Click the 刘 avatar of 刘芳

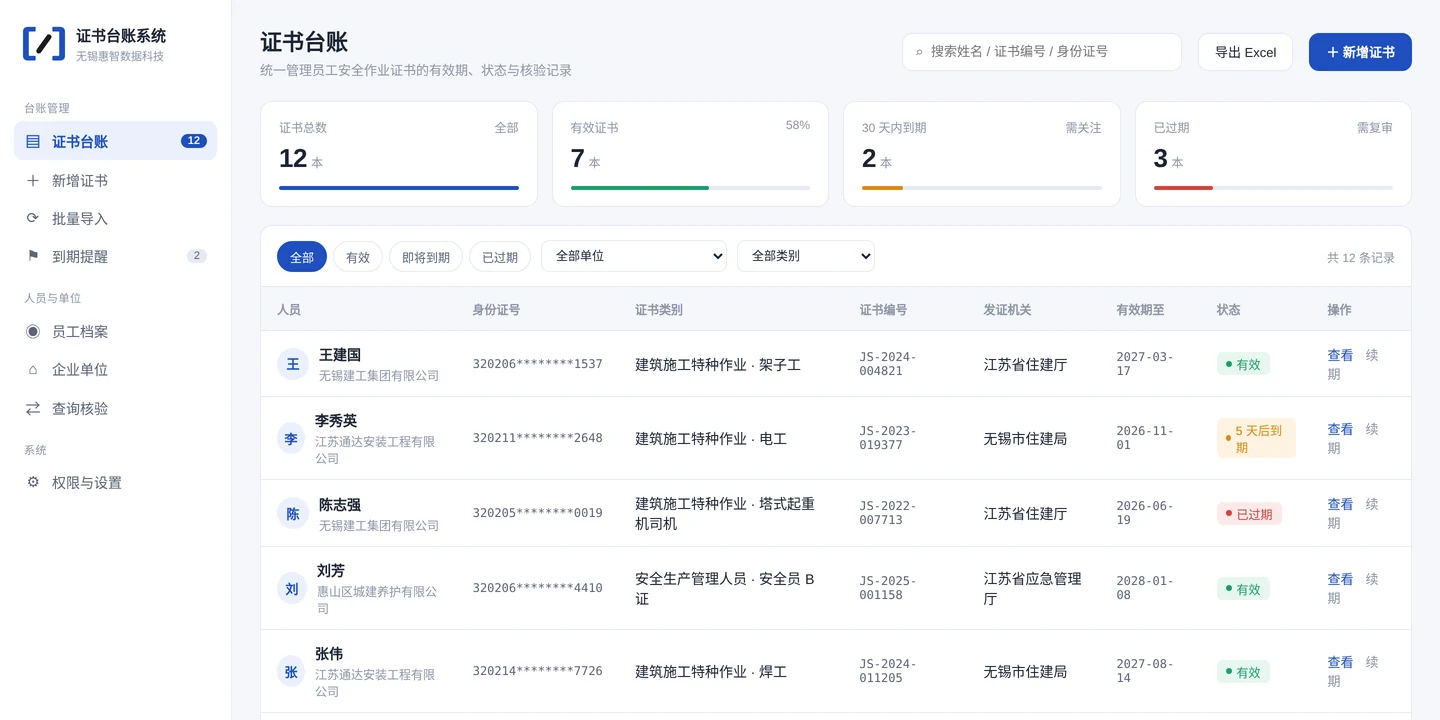pyautogui.click(x=292, y=588)
